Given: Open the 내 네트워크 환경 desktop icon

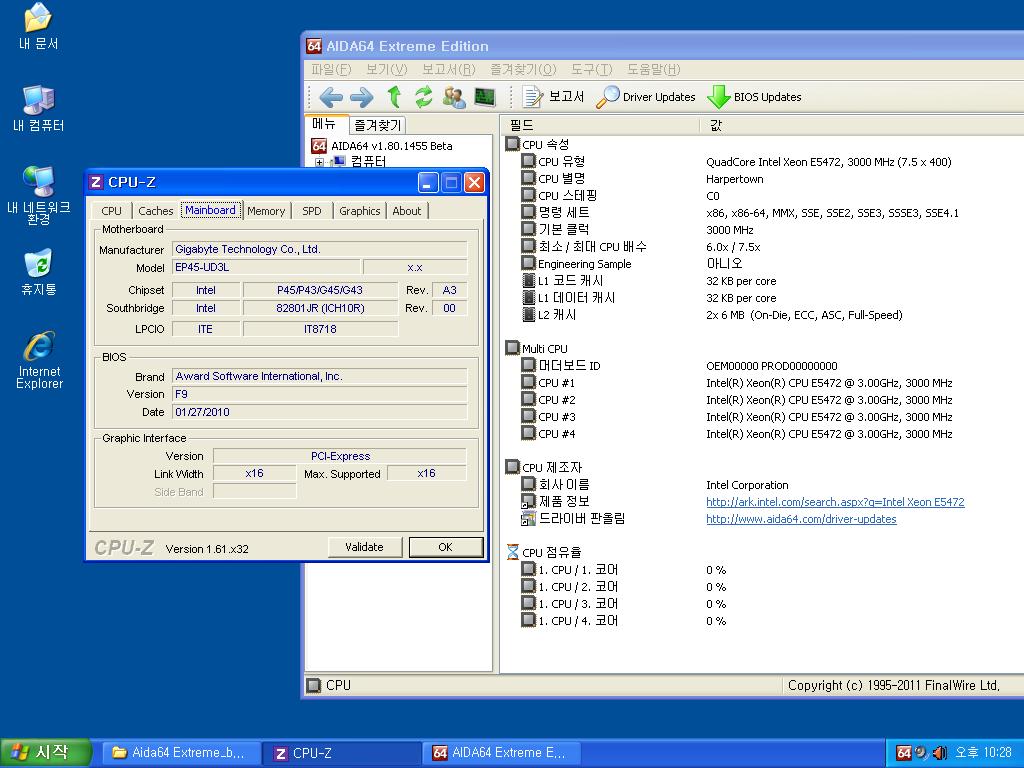Looking at the screenshot, I should pos(39,195).
